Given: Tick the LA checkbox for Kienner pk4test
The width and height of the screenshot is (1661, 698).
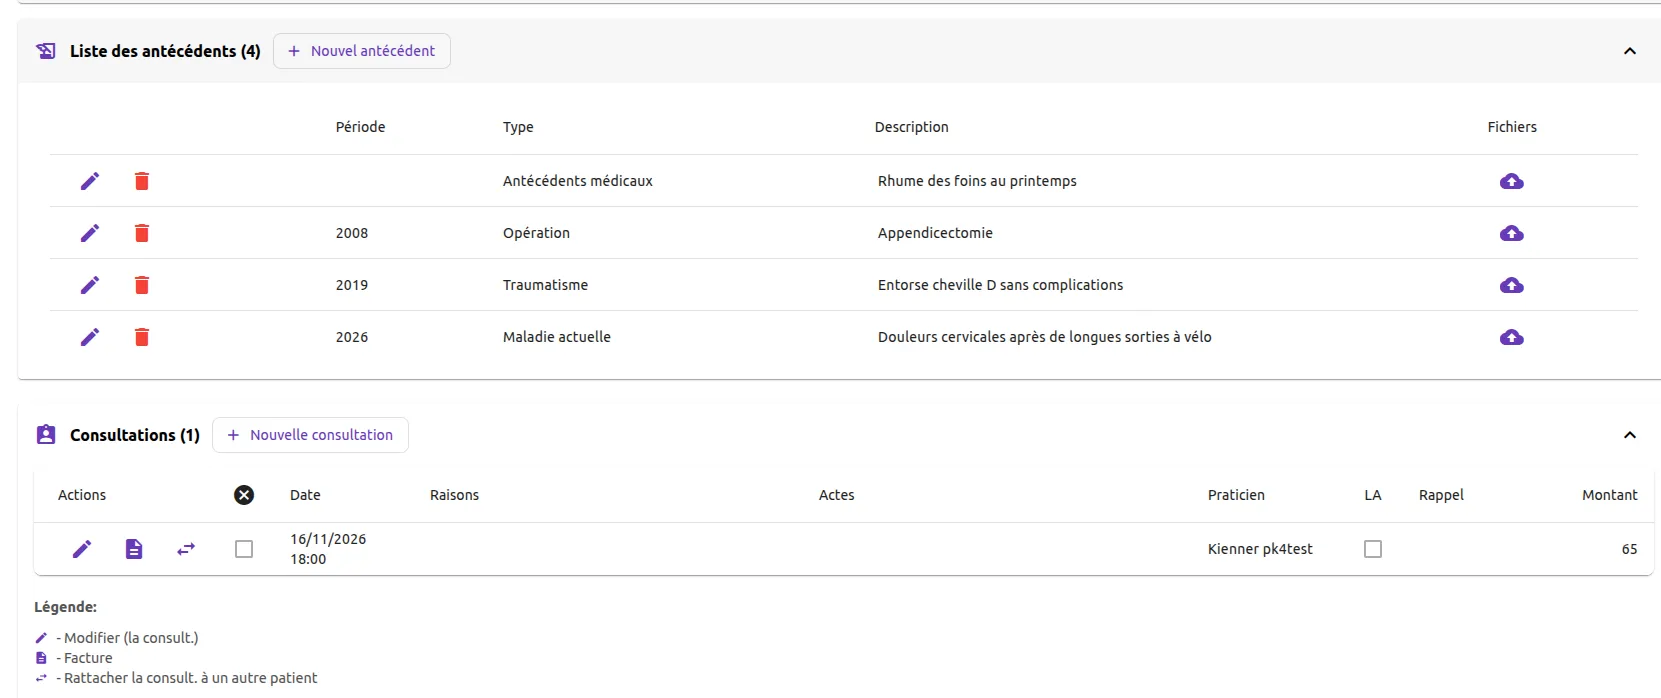Looking at the screenshot, I should click(x=1373, y=549).
